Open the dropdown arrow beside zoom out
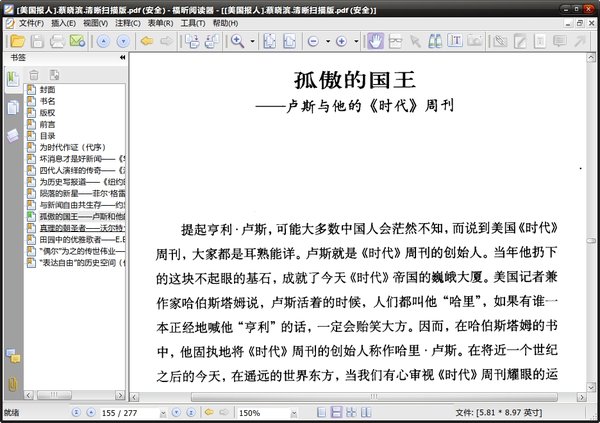The width and height of the screenshot is (600, 423). [x=328, y=41]
